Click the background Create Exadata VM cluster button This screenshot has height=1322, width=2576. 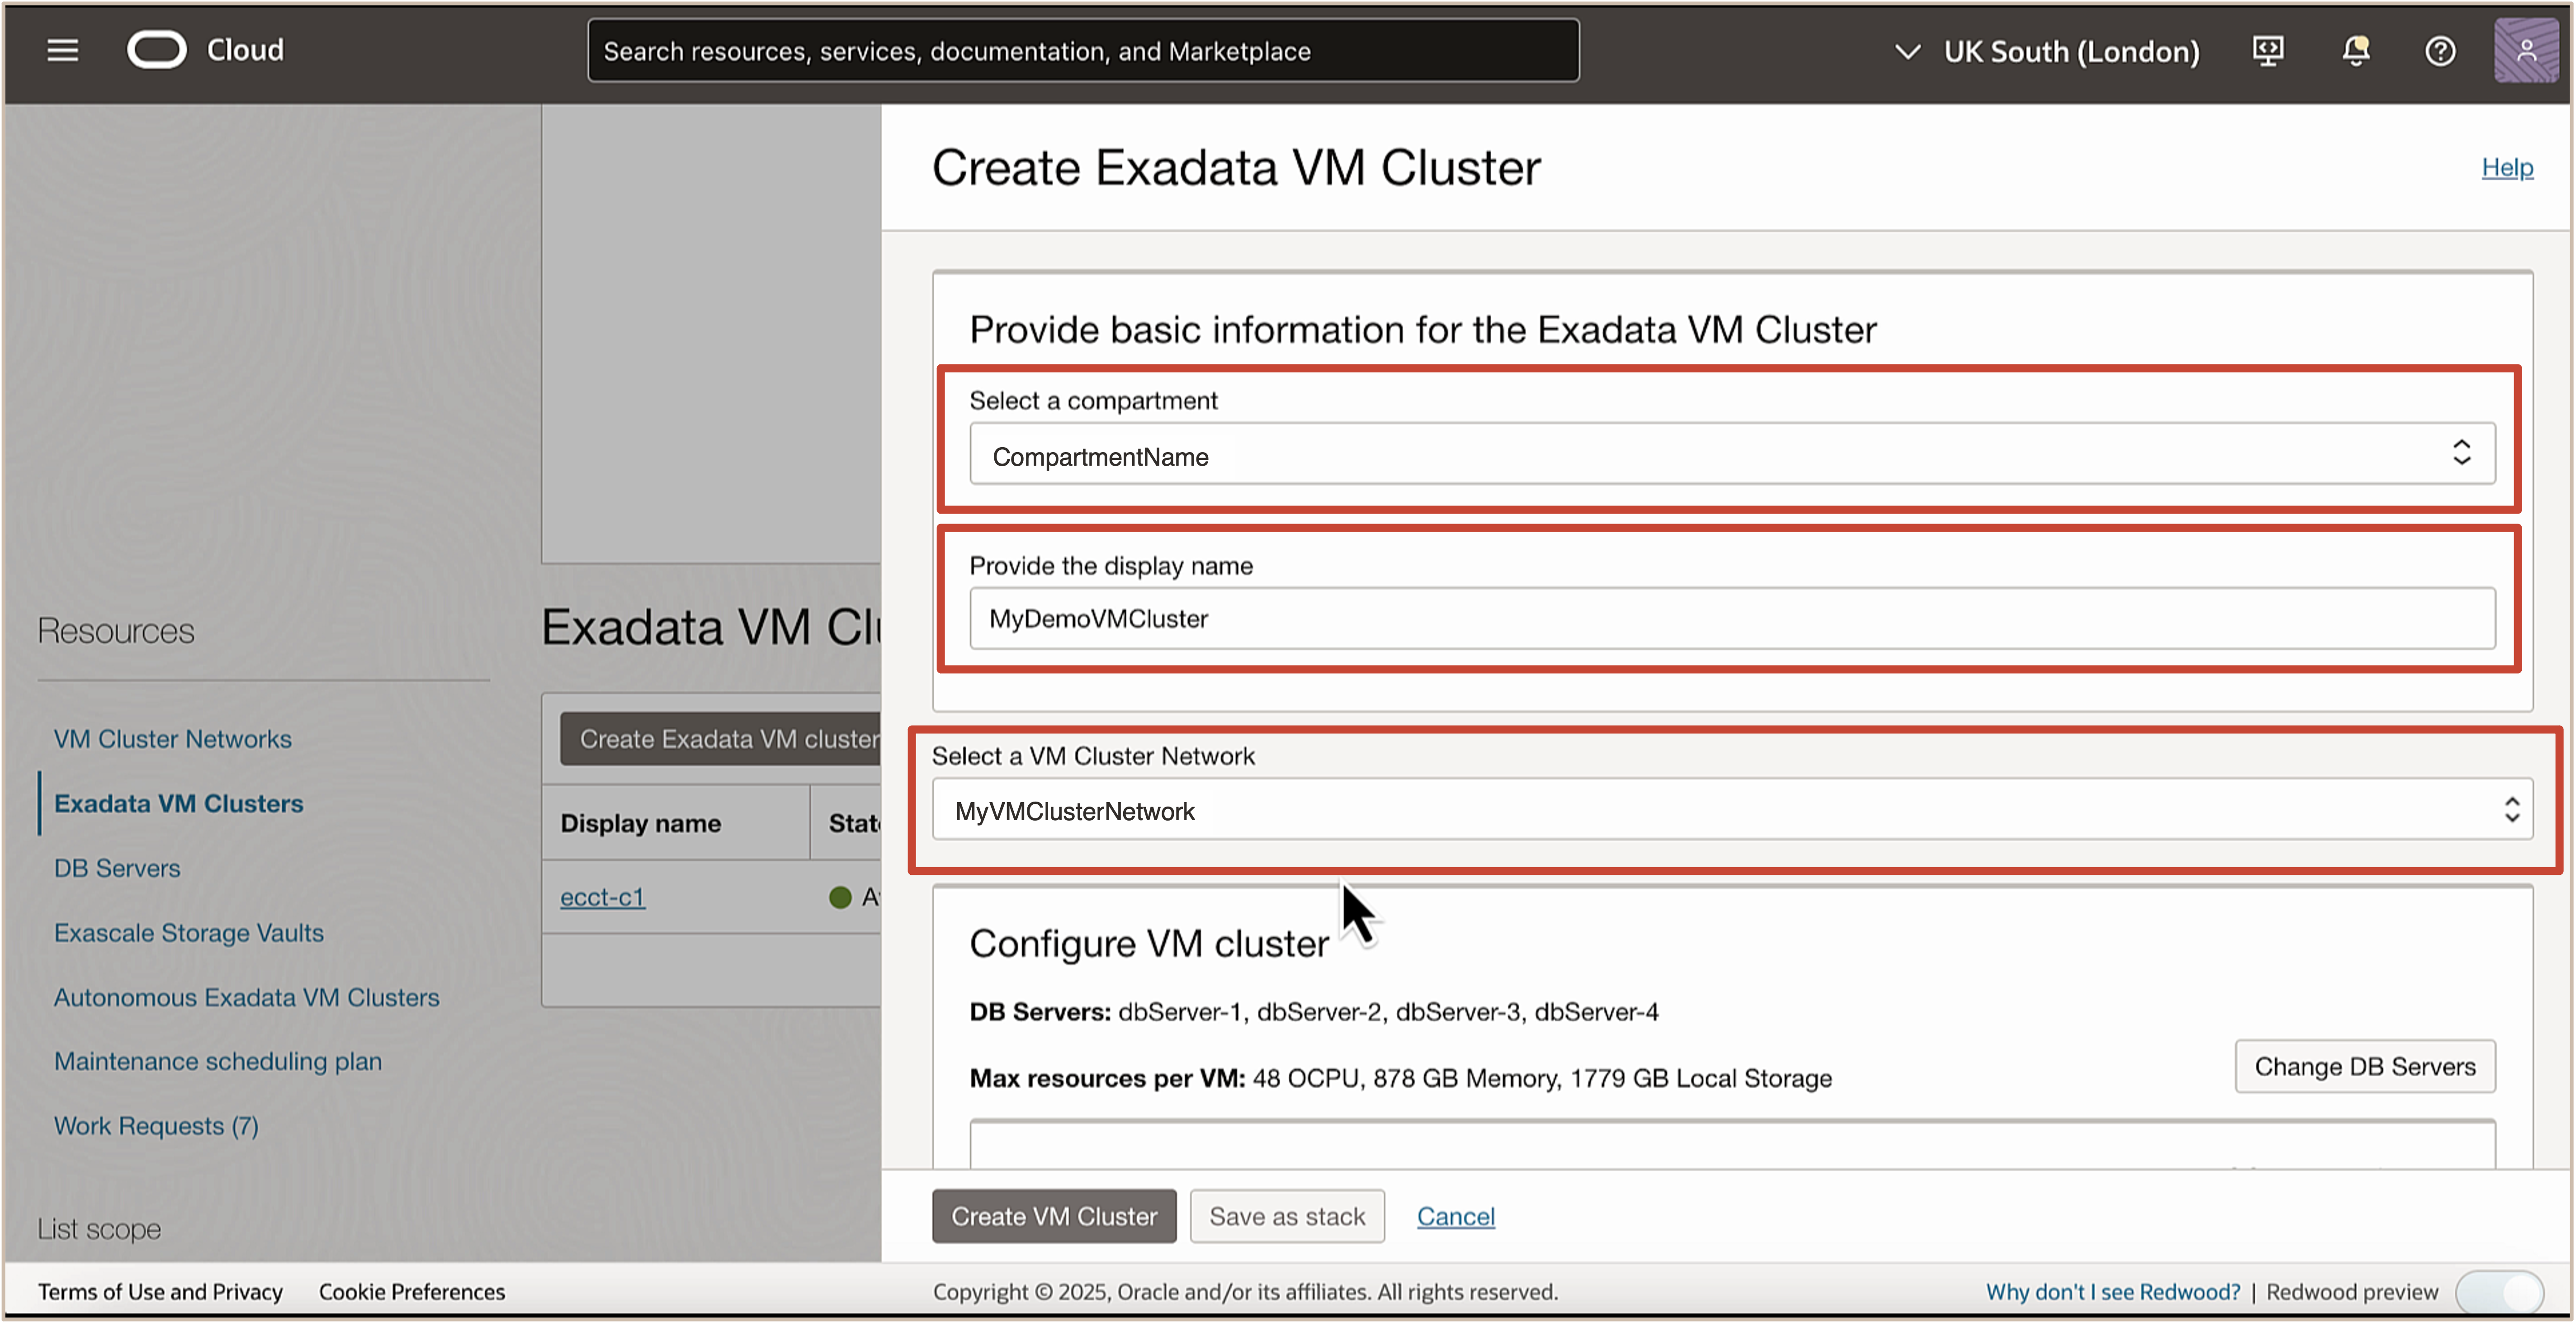tap(720, 739)
